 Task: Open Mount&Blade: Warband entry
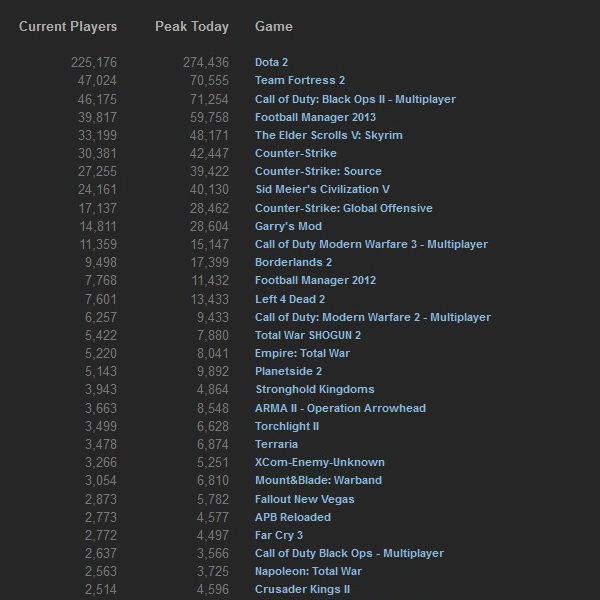(318, 480)
